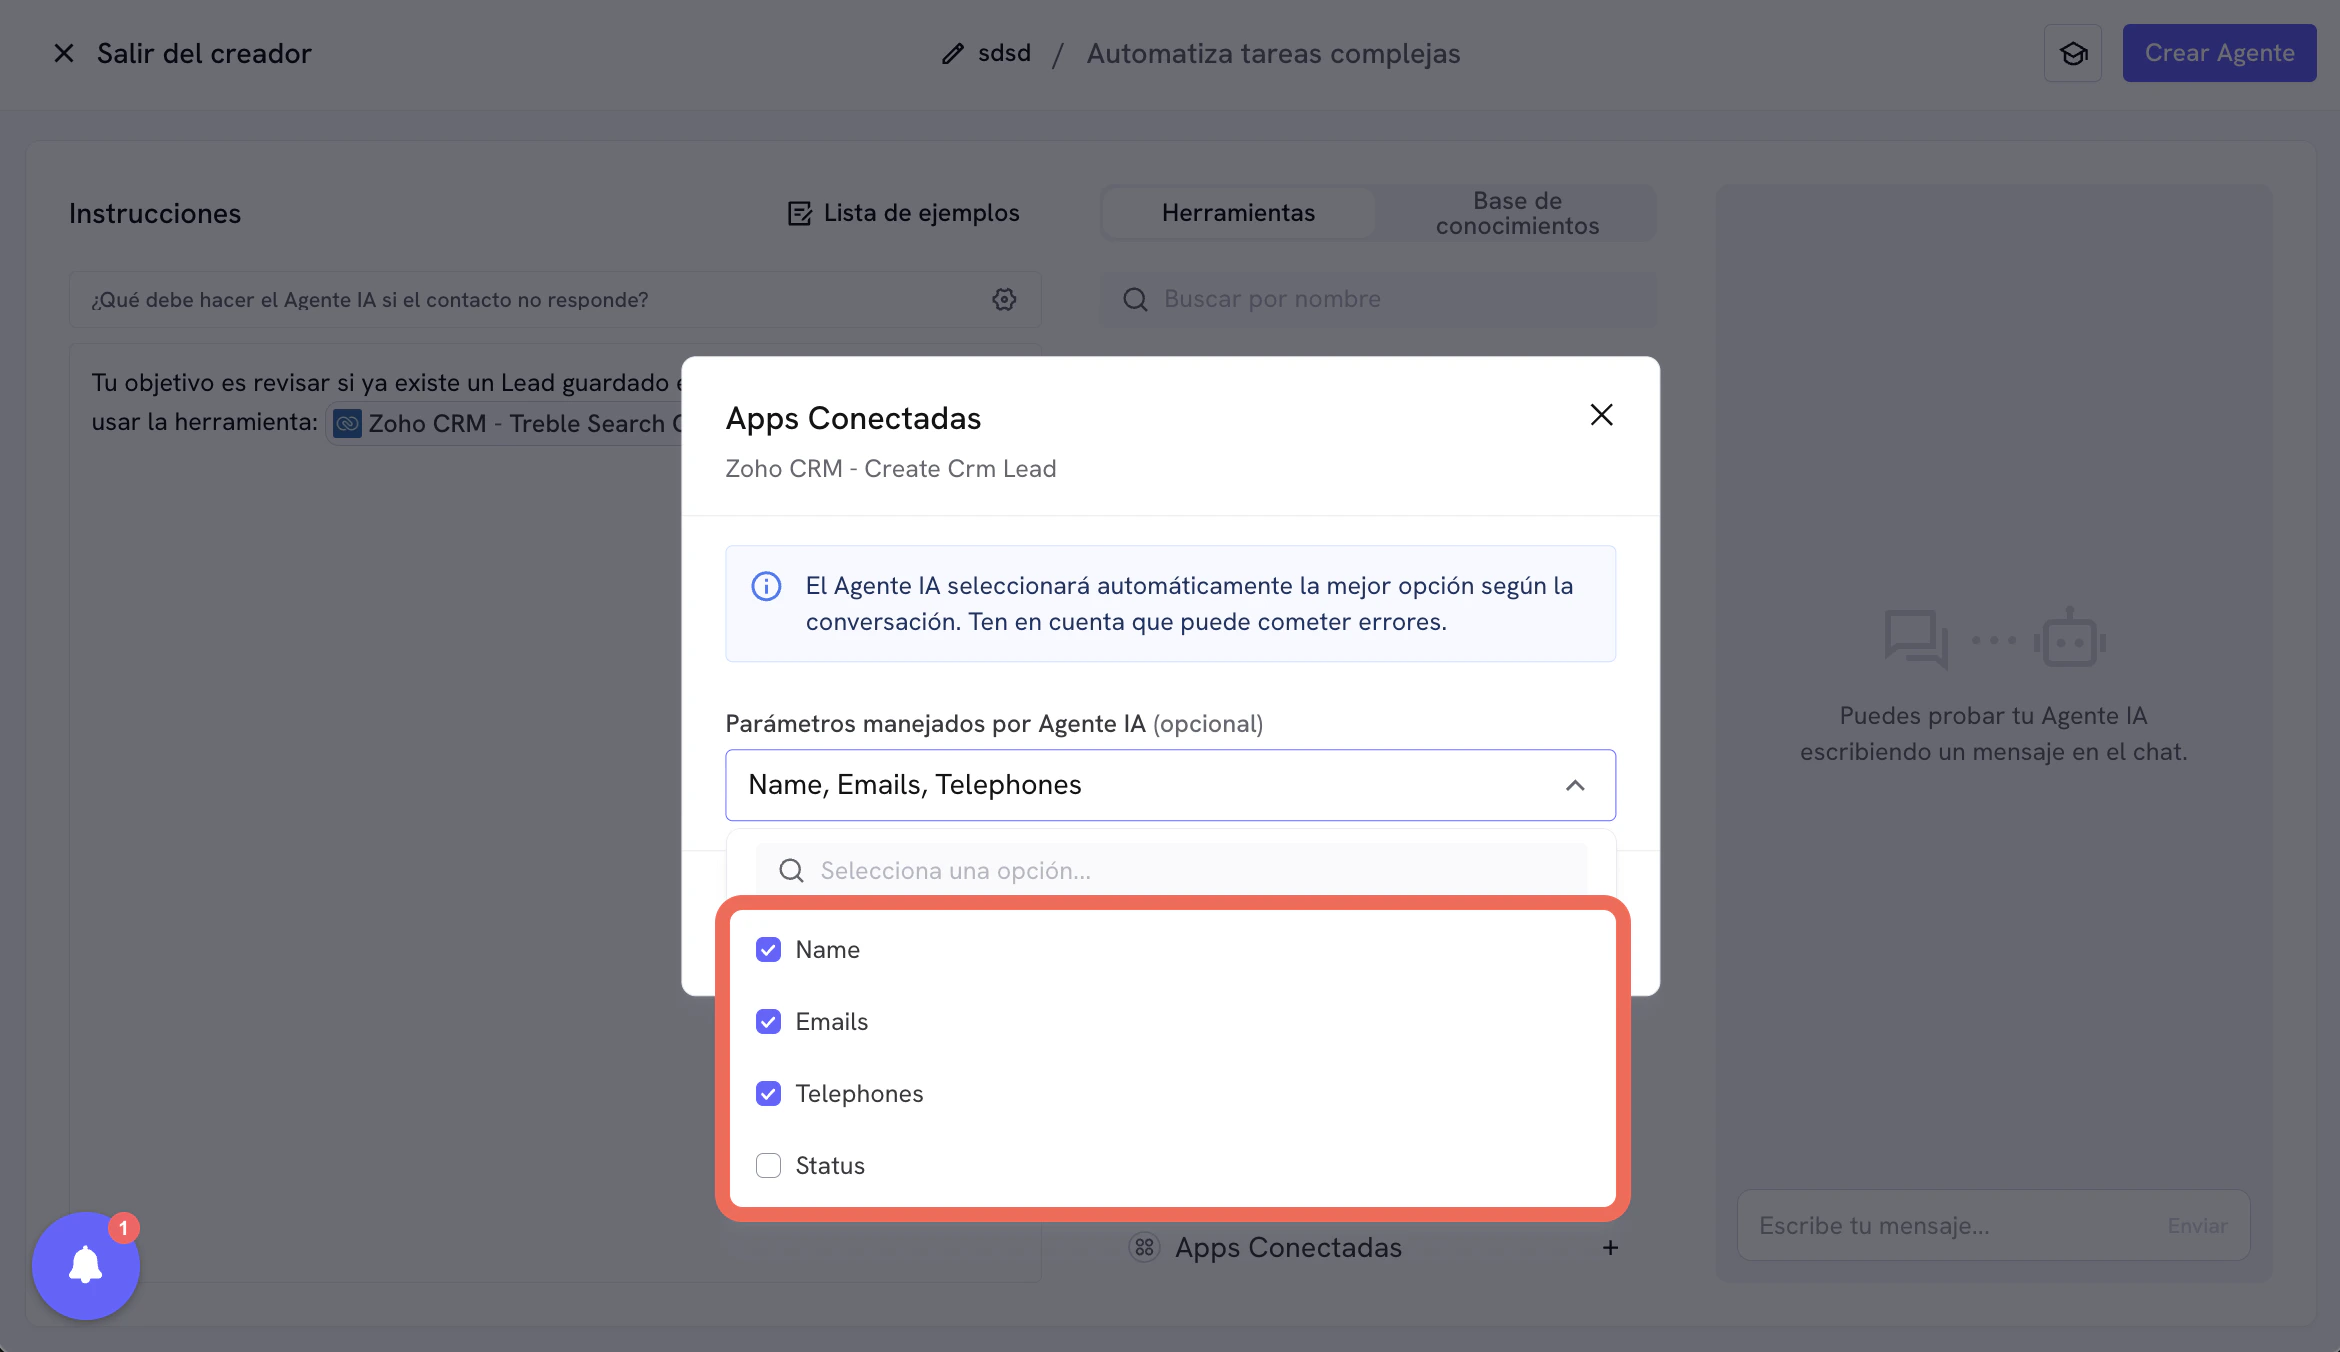2340x1352 pixels.
Task: Click the Crear Agente button
Action: pyautogui.click(x=2219, y=53)
